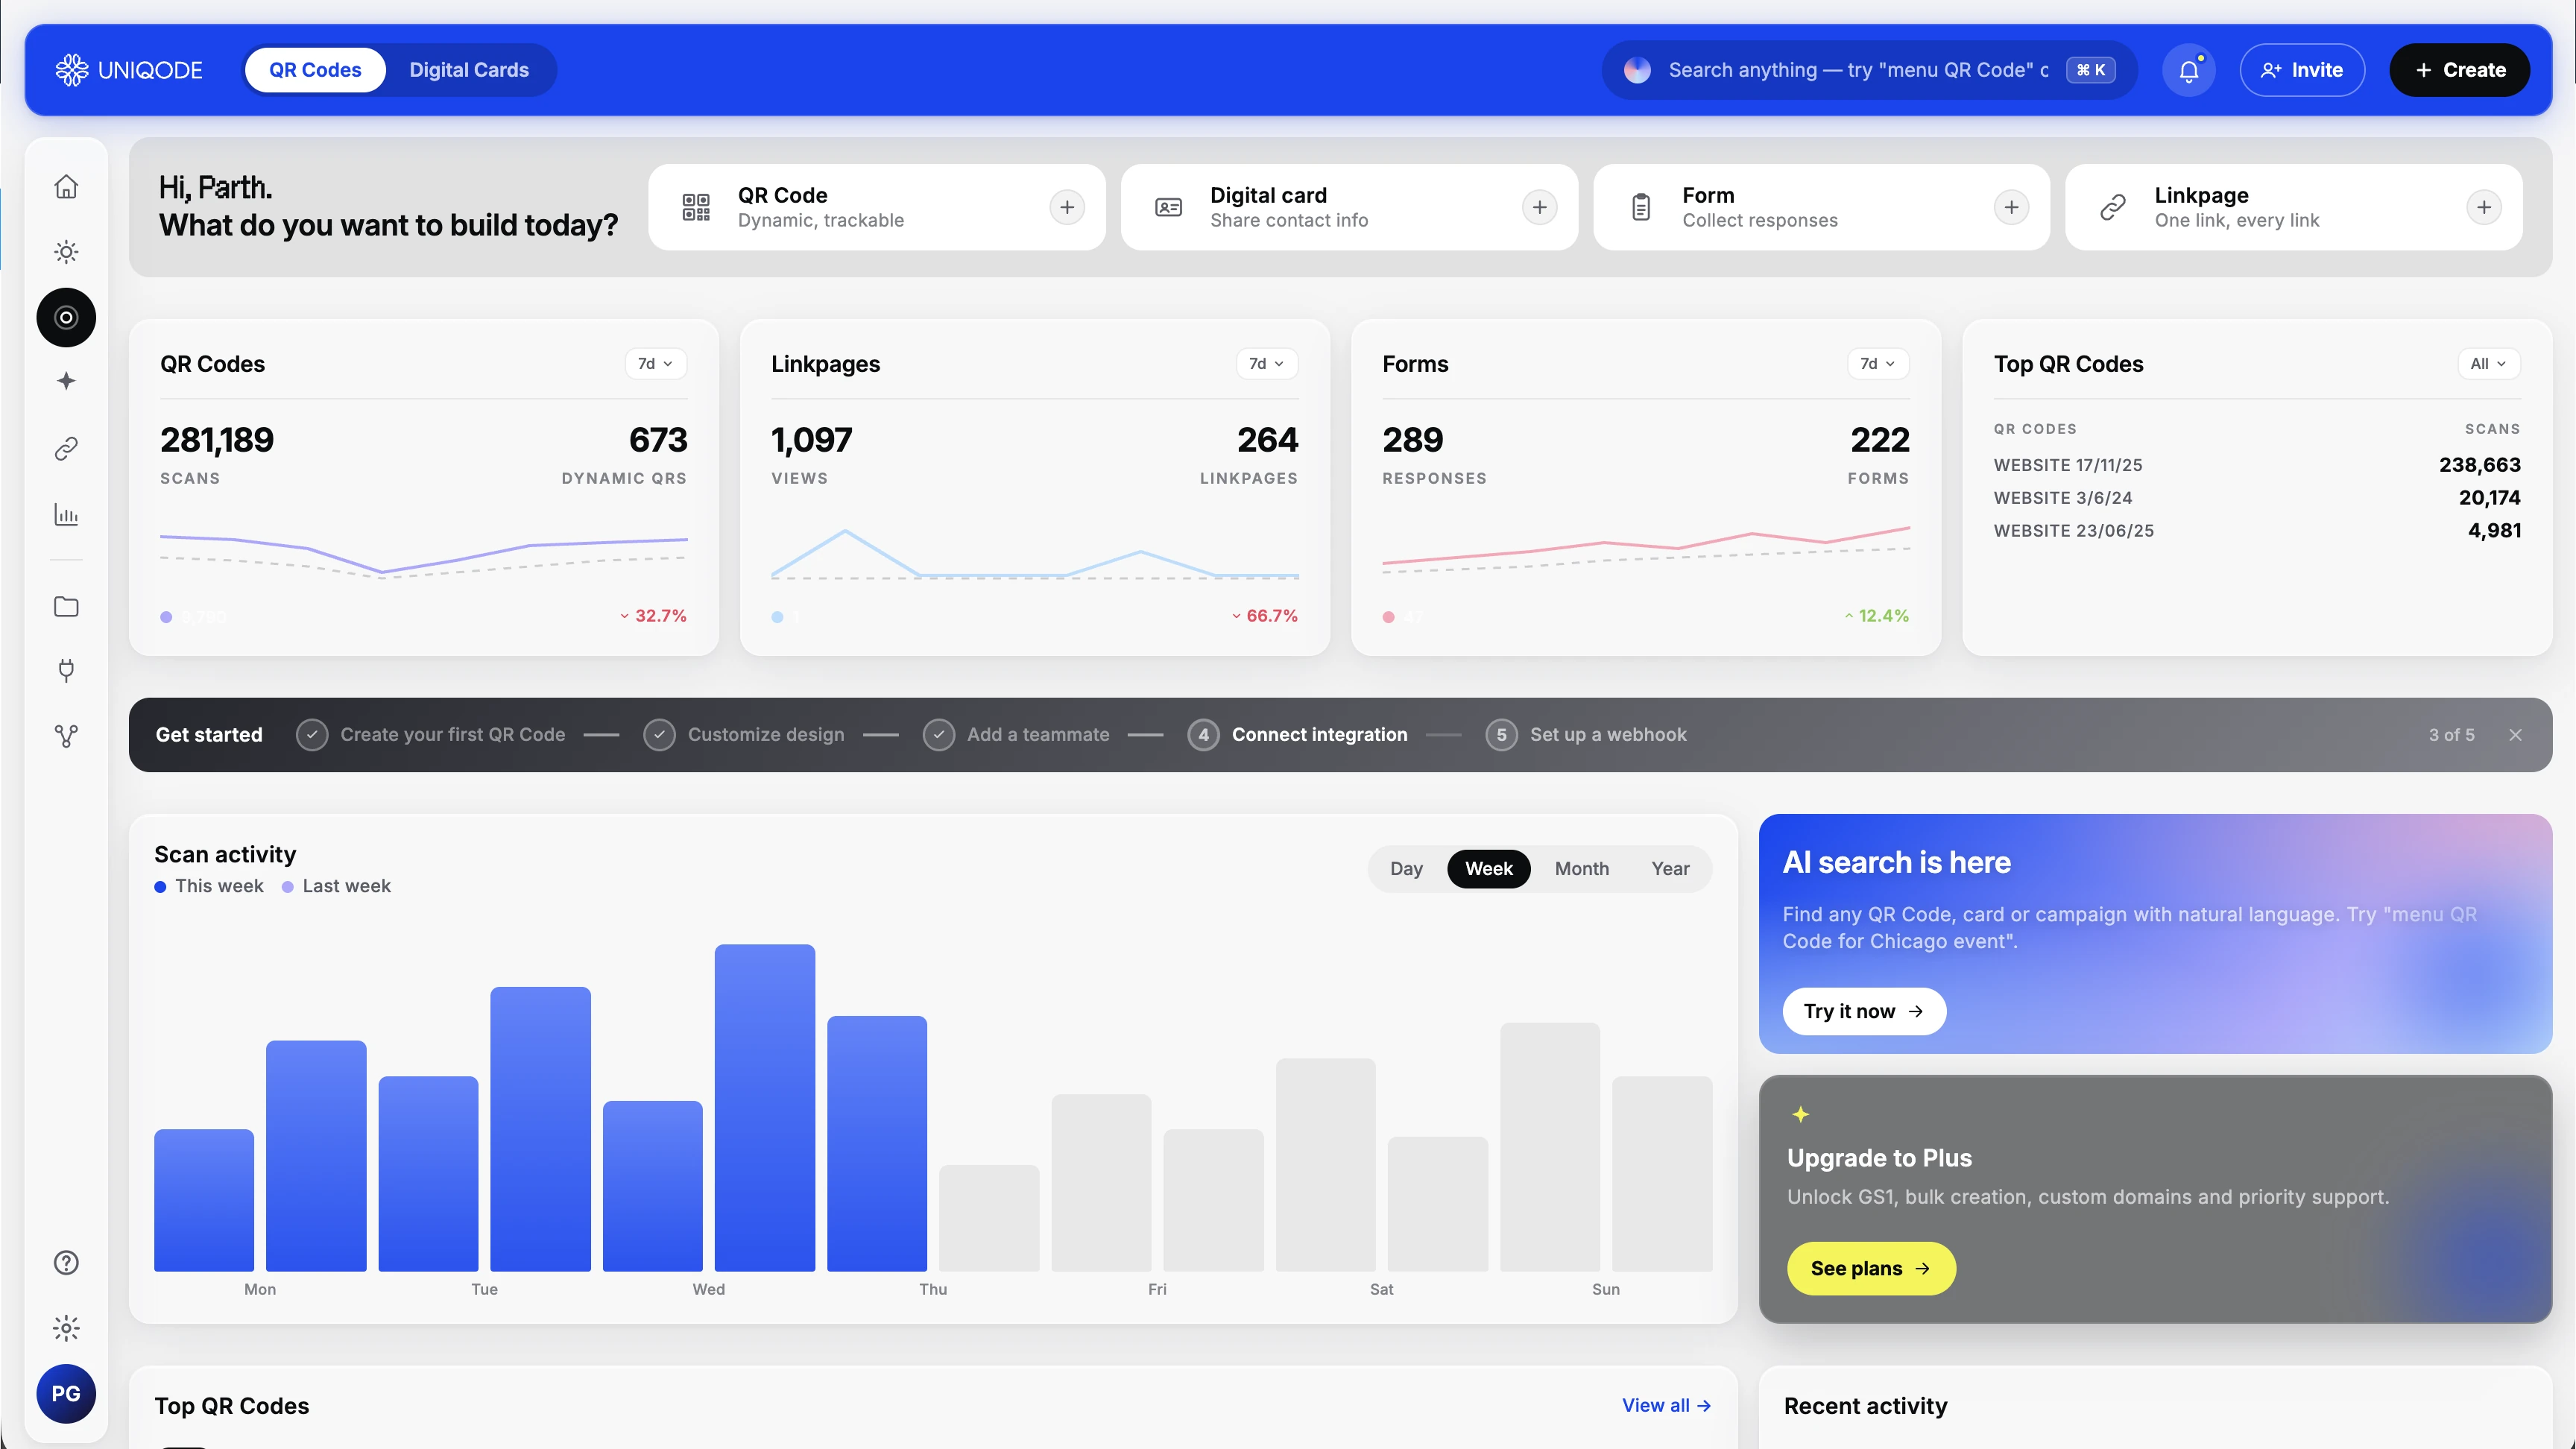Open the branch workflow icon in sidebar
Screen dimensions: 2576x1449
point(66,736)
